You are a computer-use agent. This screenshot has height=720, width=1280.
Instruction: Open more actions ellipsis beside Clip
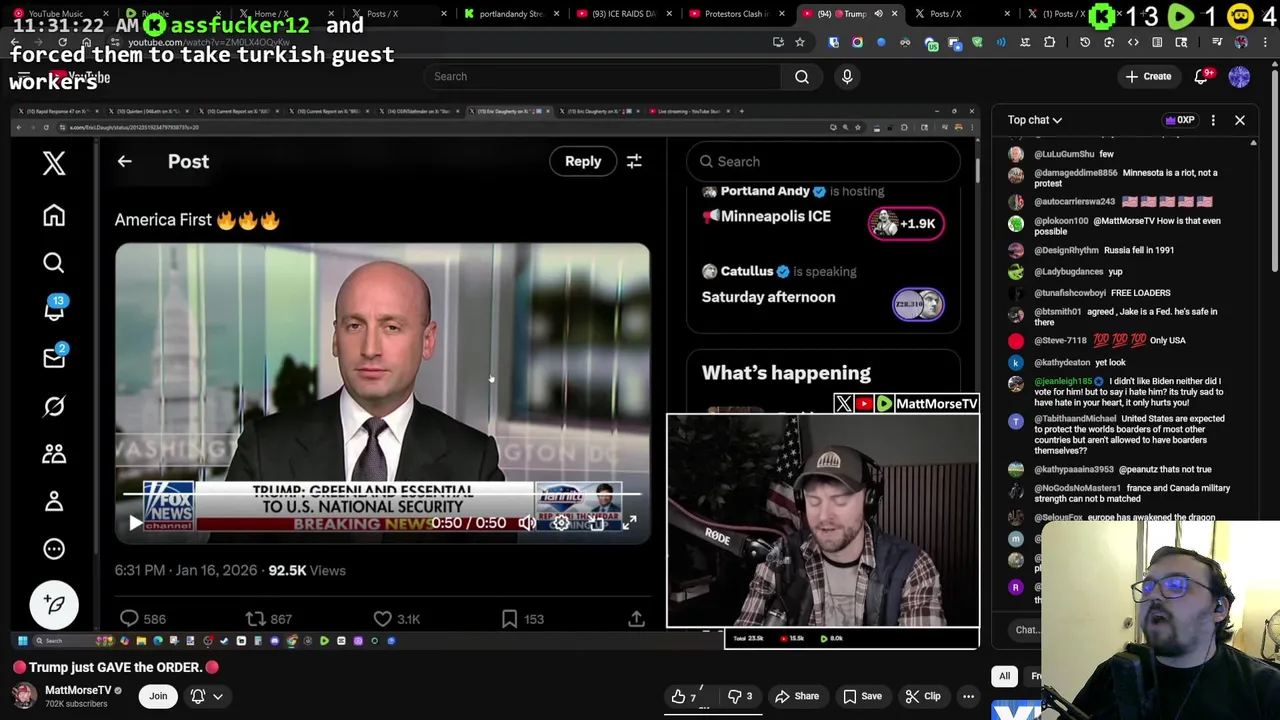(968, 696)
